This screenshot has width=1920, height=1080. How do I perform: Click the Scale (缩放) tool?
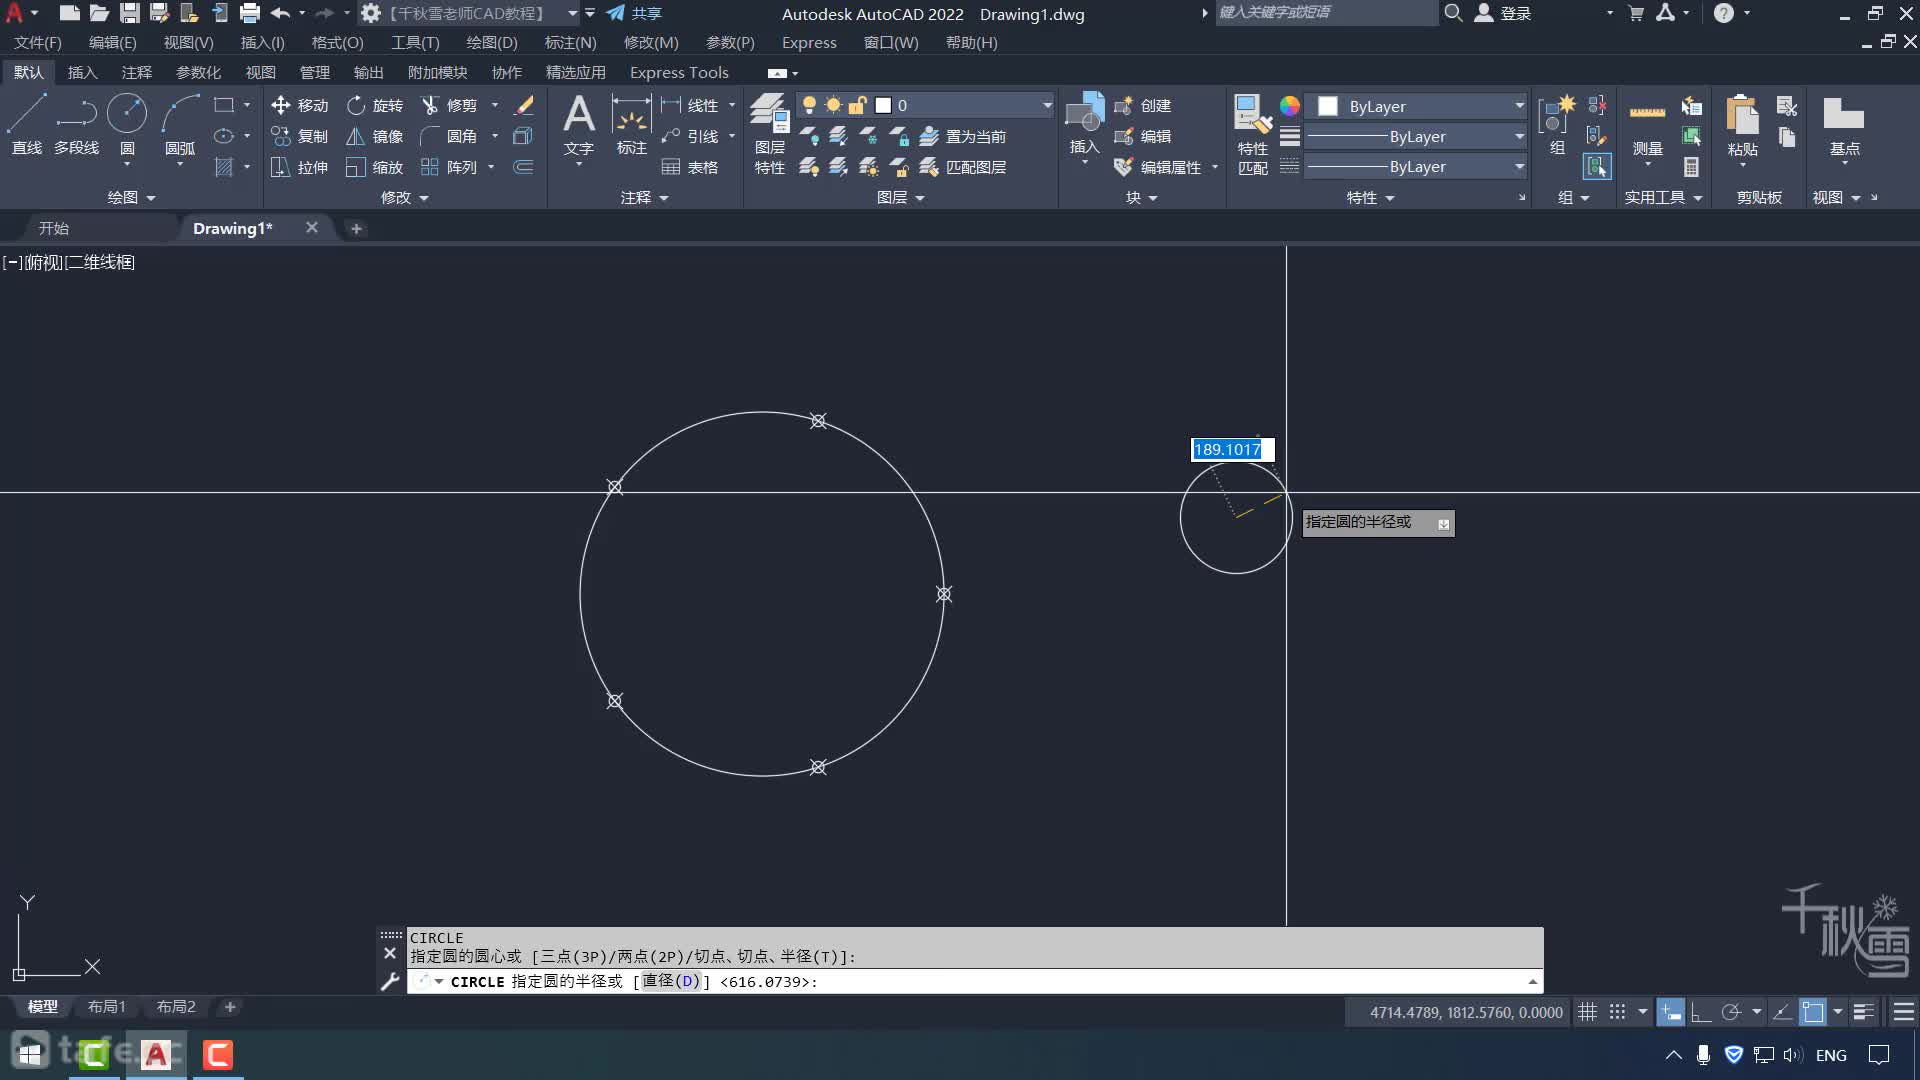pyautogui.click(x=375, y=167)
